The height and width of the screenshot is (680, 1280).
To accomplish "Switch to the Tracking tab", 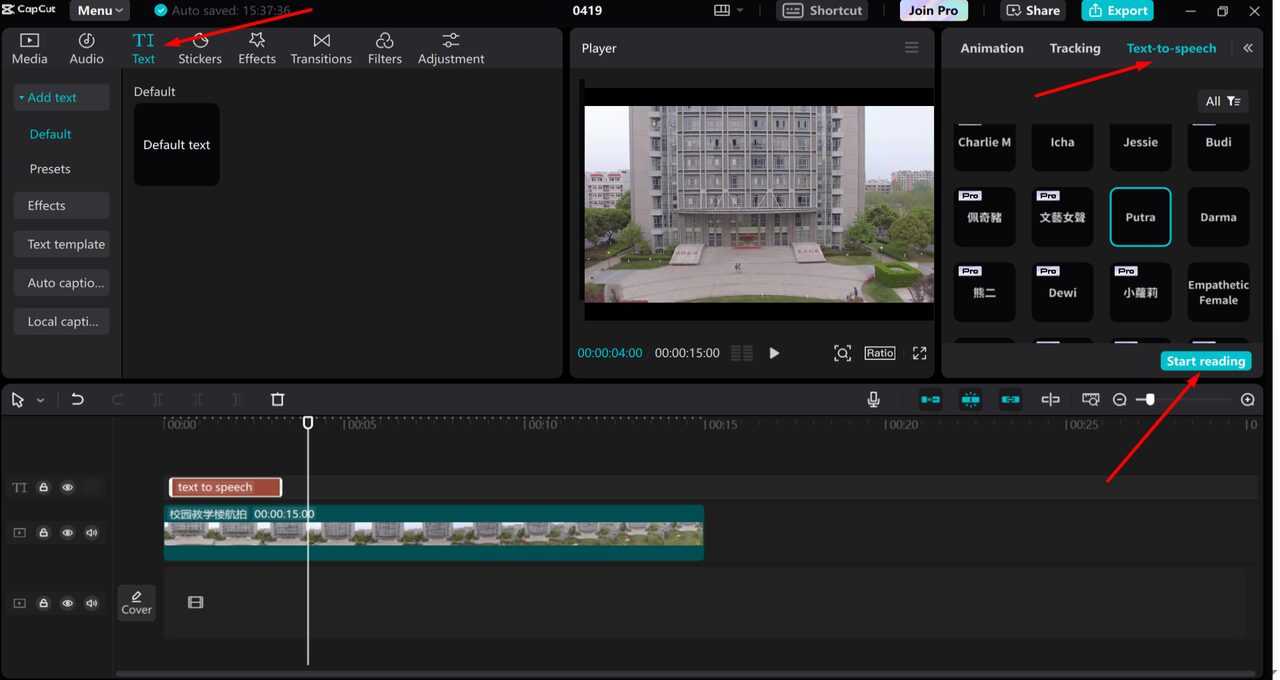I will (x=1074, y=48).
